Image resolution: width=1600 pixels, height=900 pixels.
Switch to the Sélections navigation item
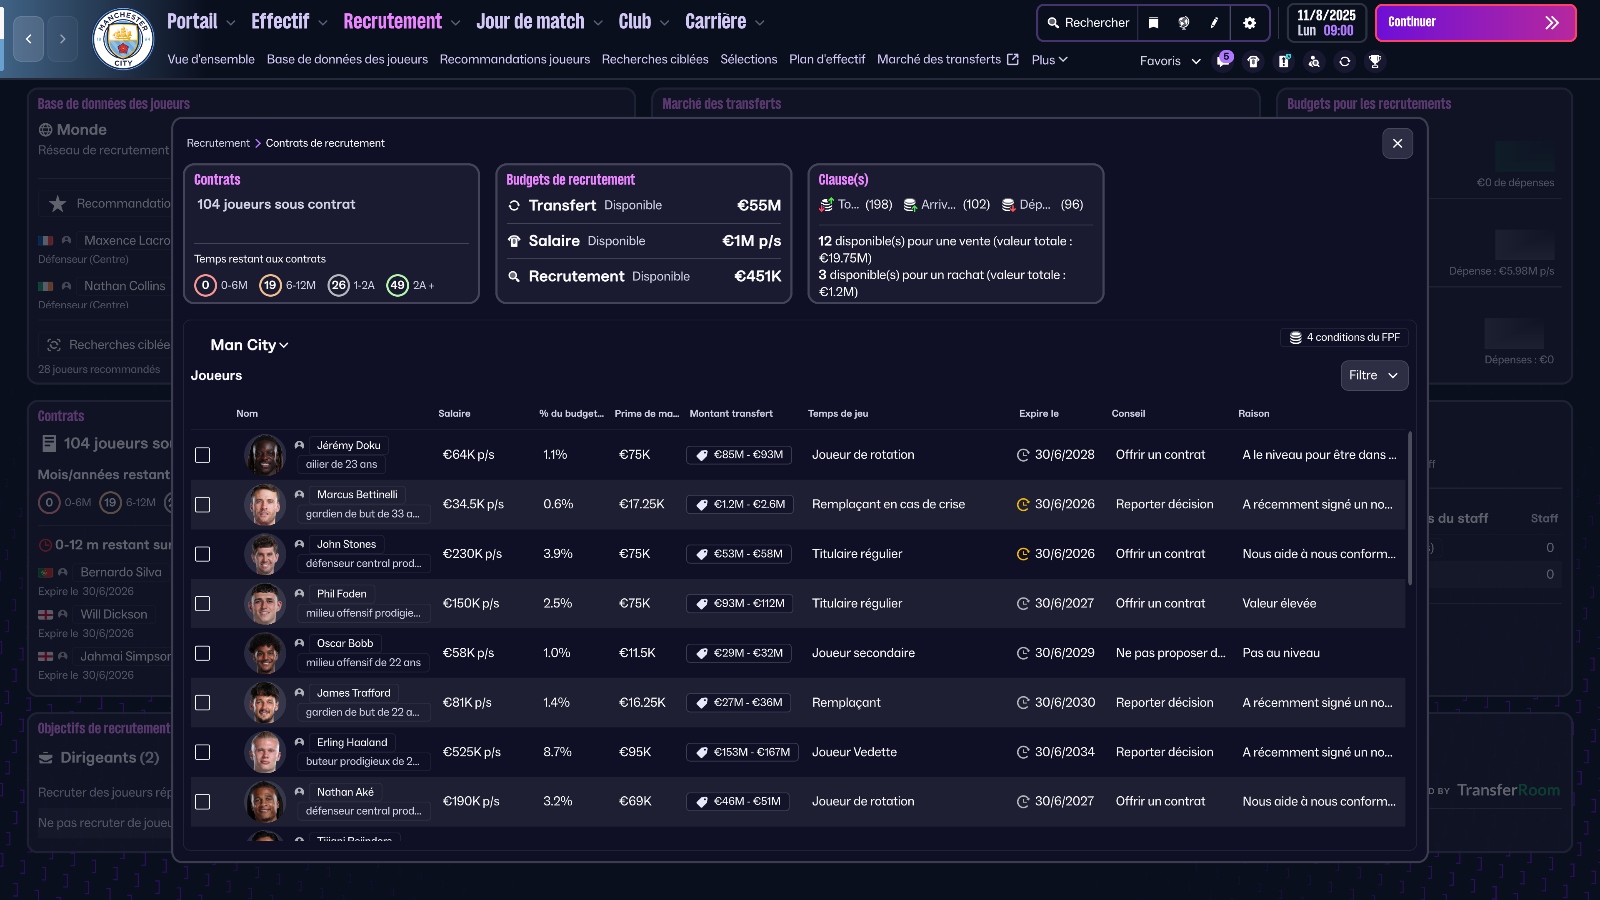point(749,59)
